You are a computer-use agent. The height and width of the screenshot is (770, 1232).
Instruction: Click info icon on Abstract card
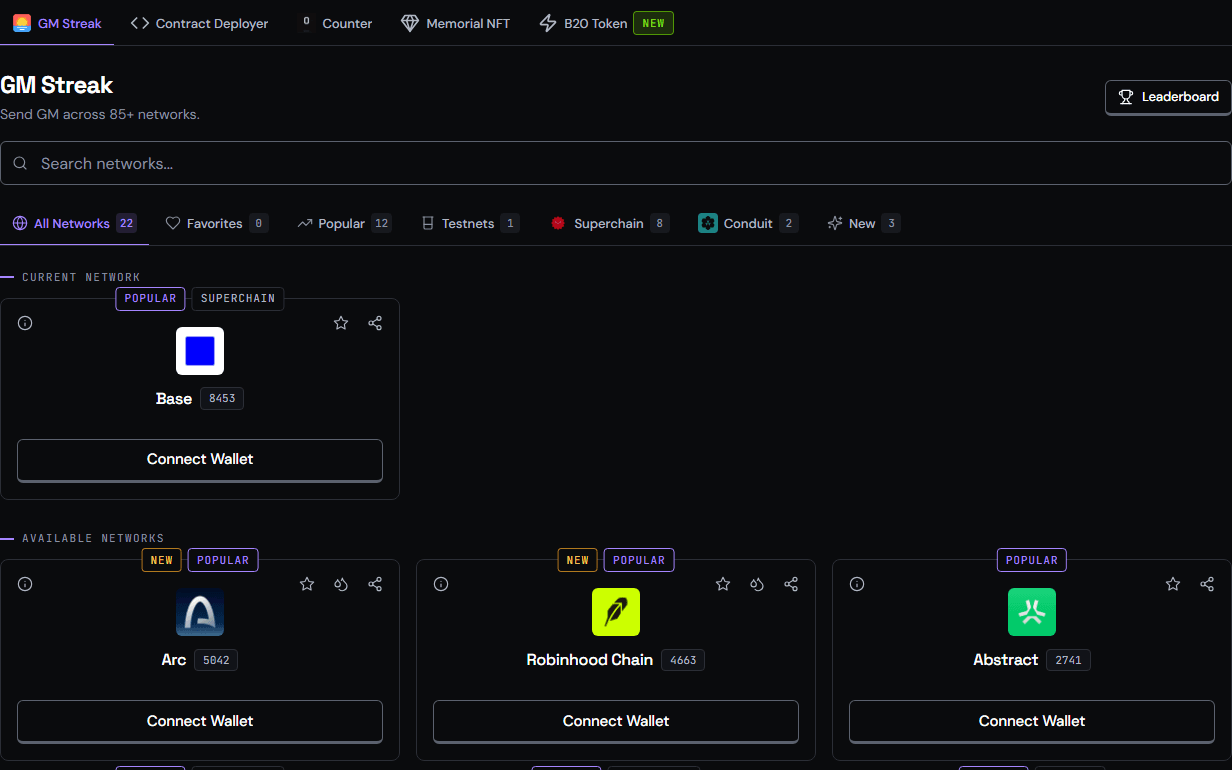coord(857,584)
